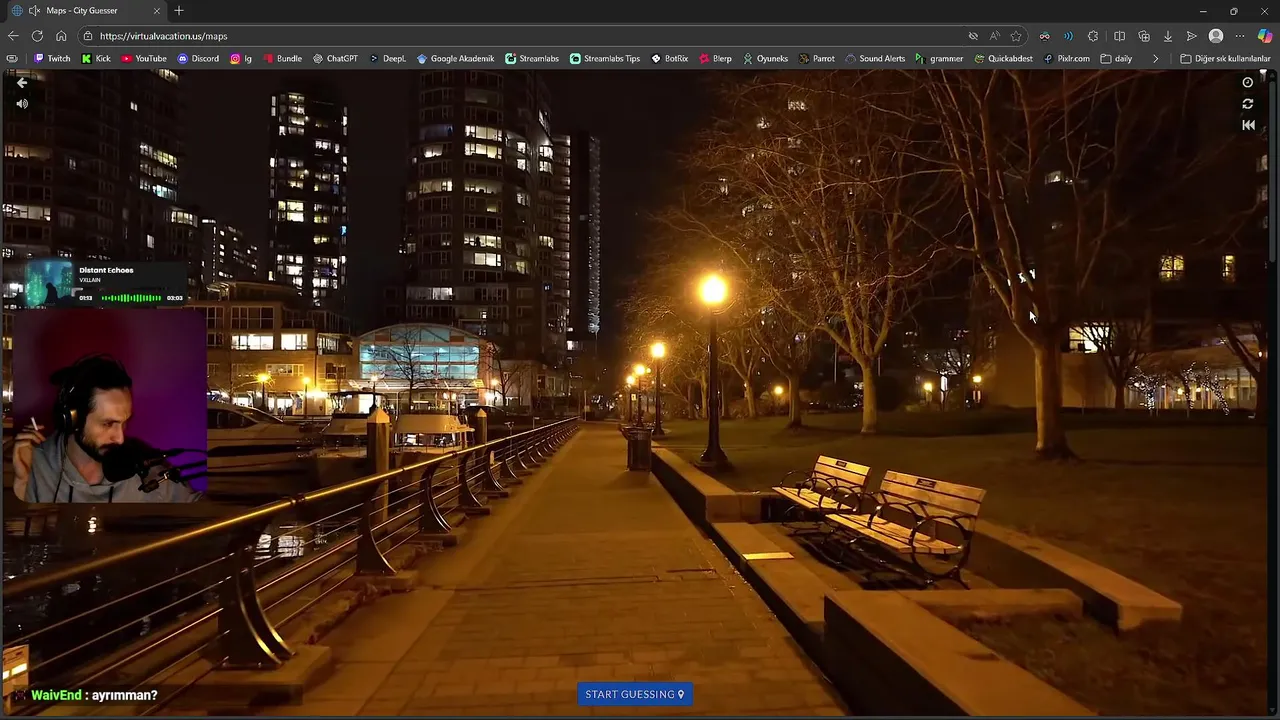Open the Bundle bookmark
The width and height of the screenshot is (1280, 720).
pos(282,59)
